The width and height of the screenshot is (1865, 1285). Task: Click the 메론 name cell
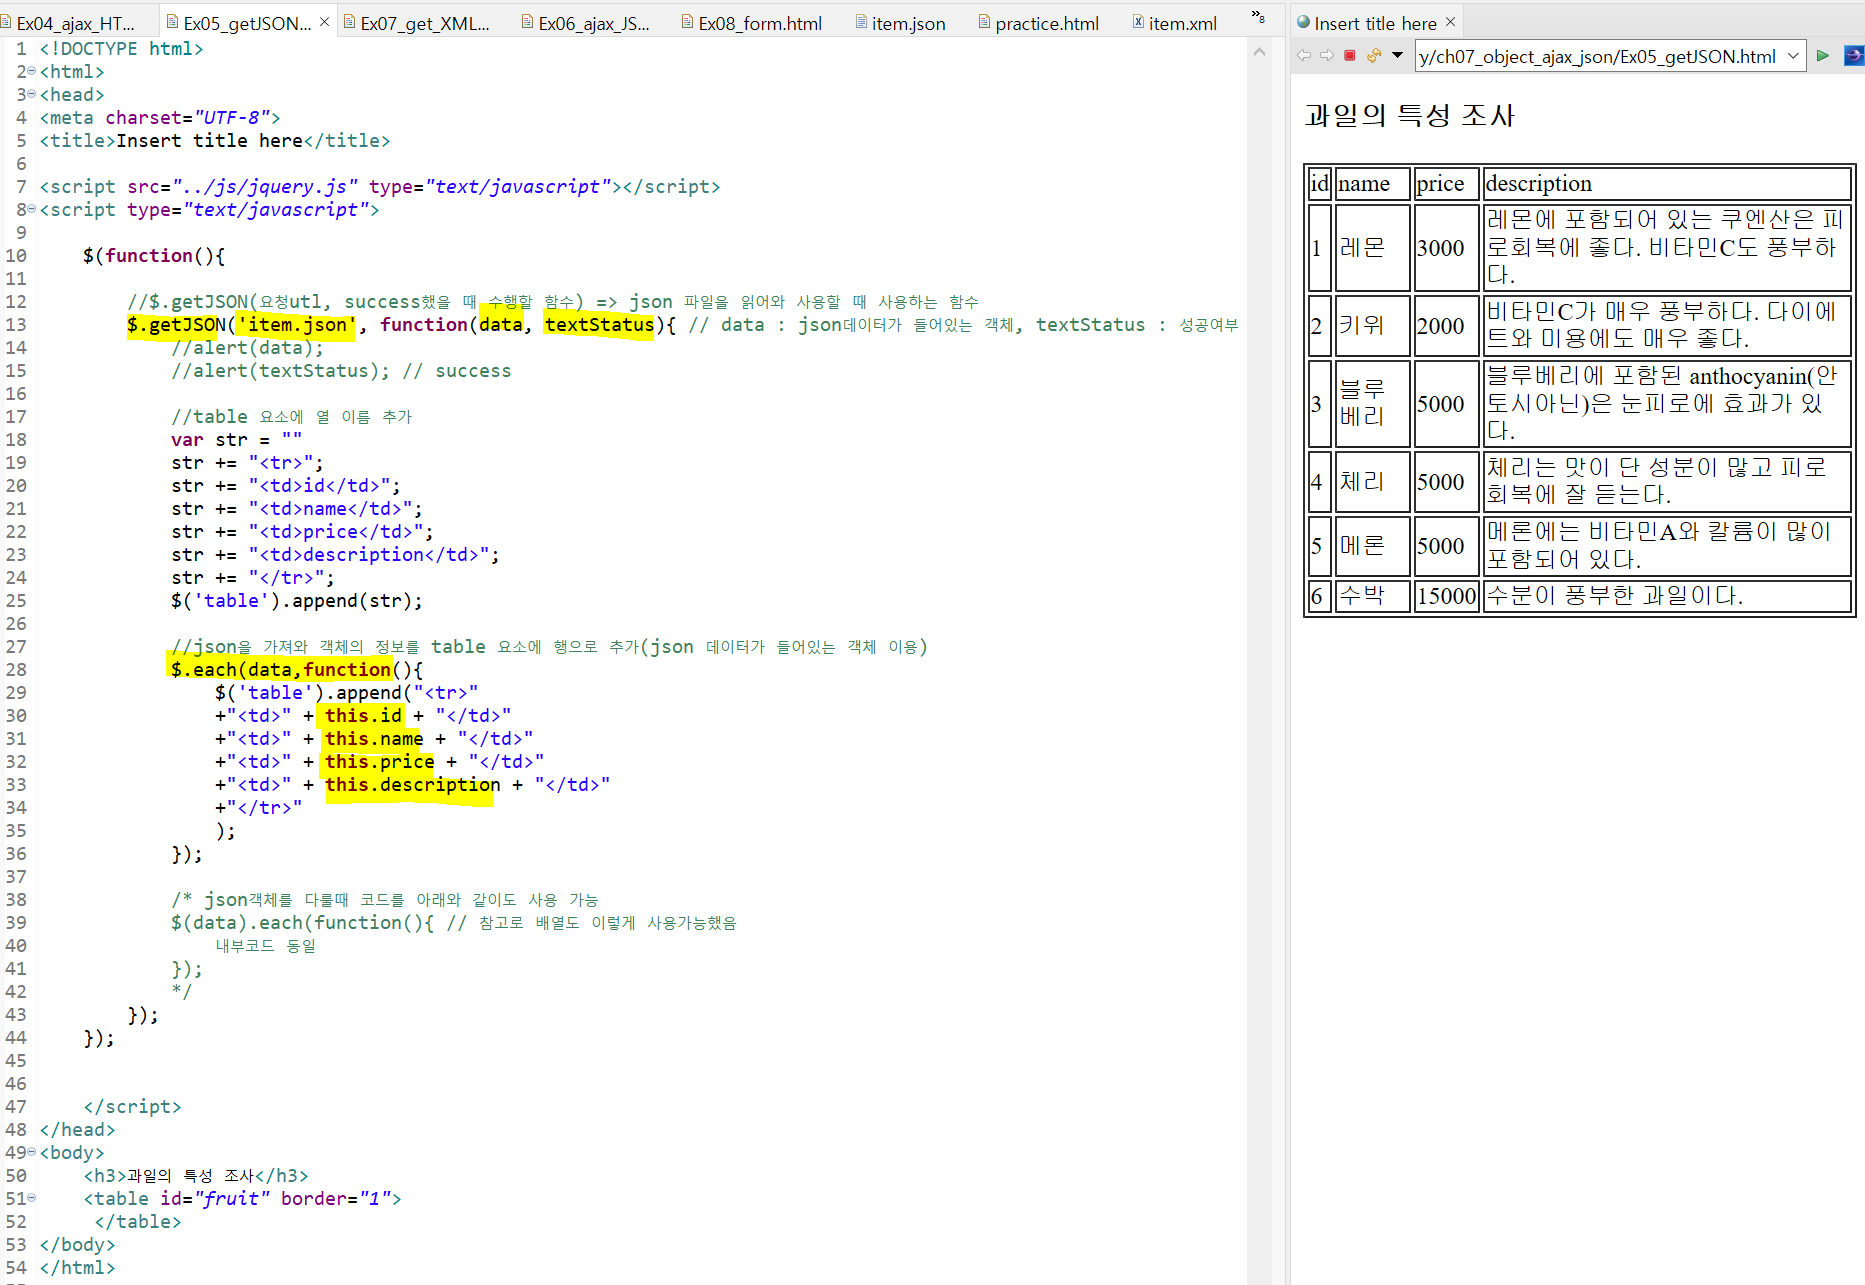coord(1372,545)
